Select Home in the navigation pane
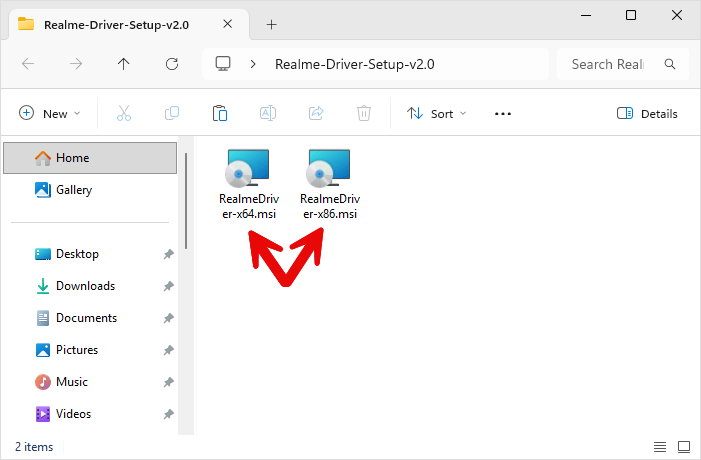The width and height of the screenshot is (701, 460). click(x=90, y=158)
